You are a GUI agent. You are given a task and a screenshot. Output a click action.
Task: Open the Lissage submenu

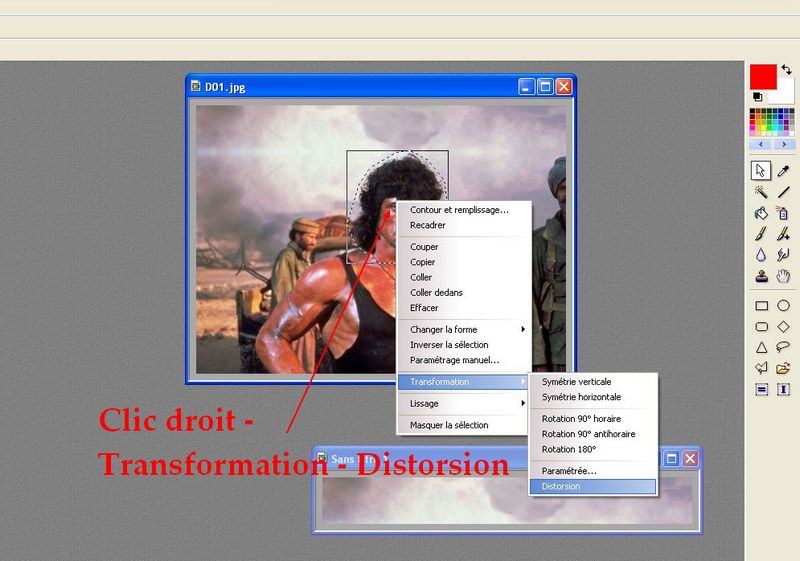point(465,403)
